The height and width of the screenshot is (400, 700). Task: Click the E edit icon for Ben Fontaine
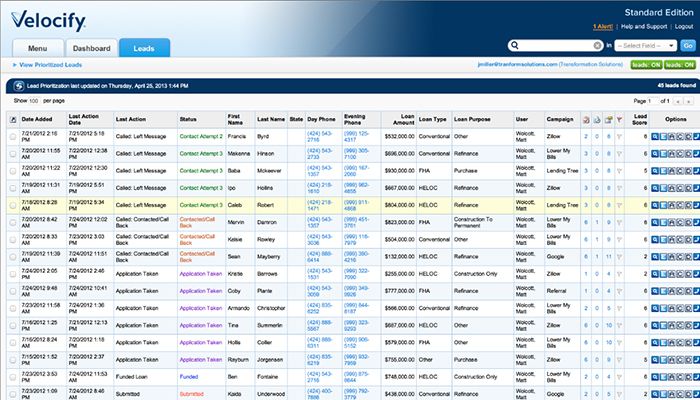[663, 377]
